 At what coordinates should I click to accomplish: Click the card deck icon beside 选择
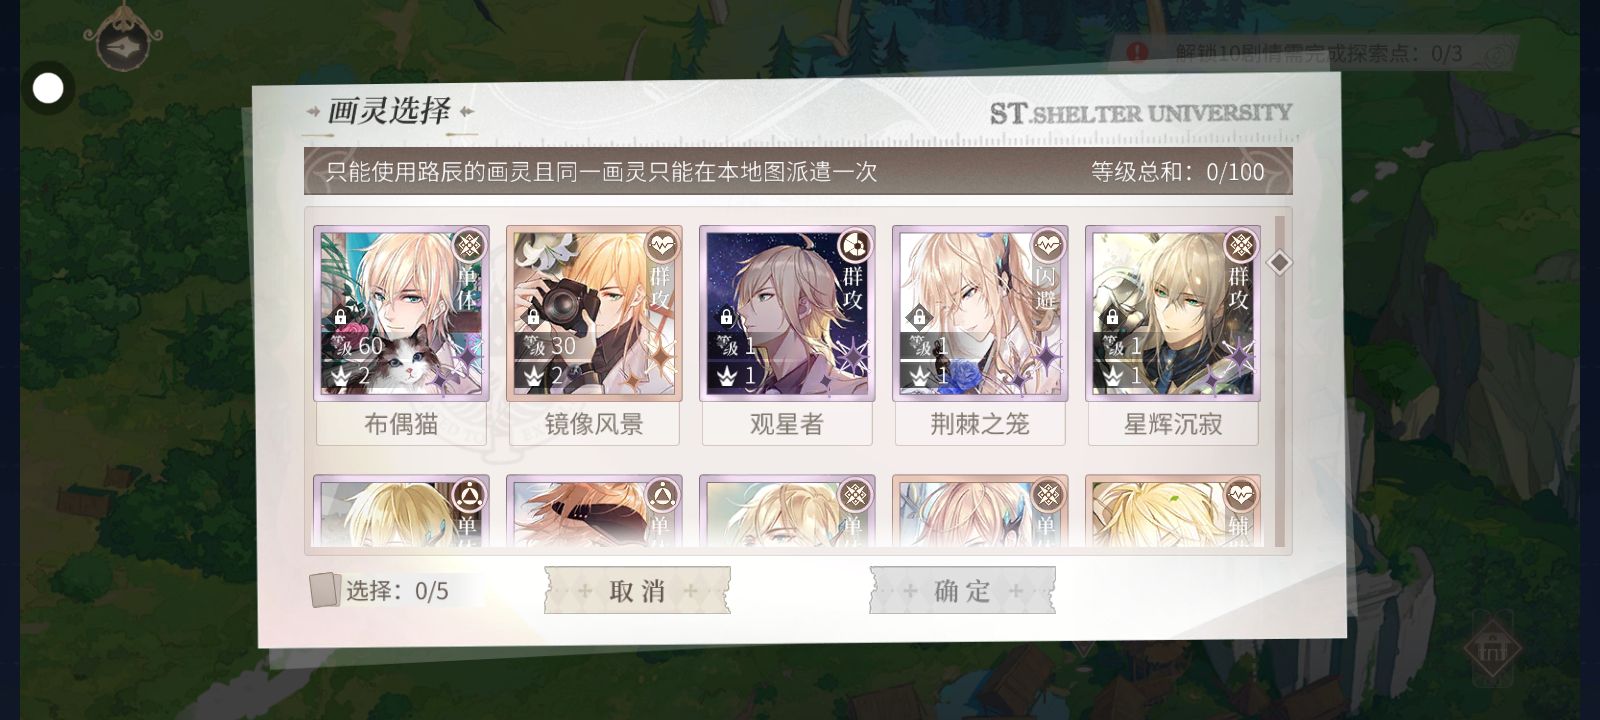[324, 590]
